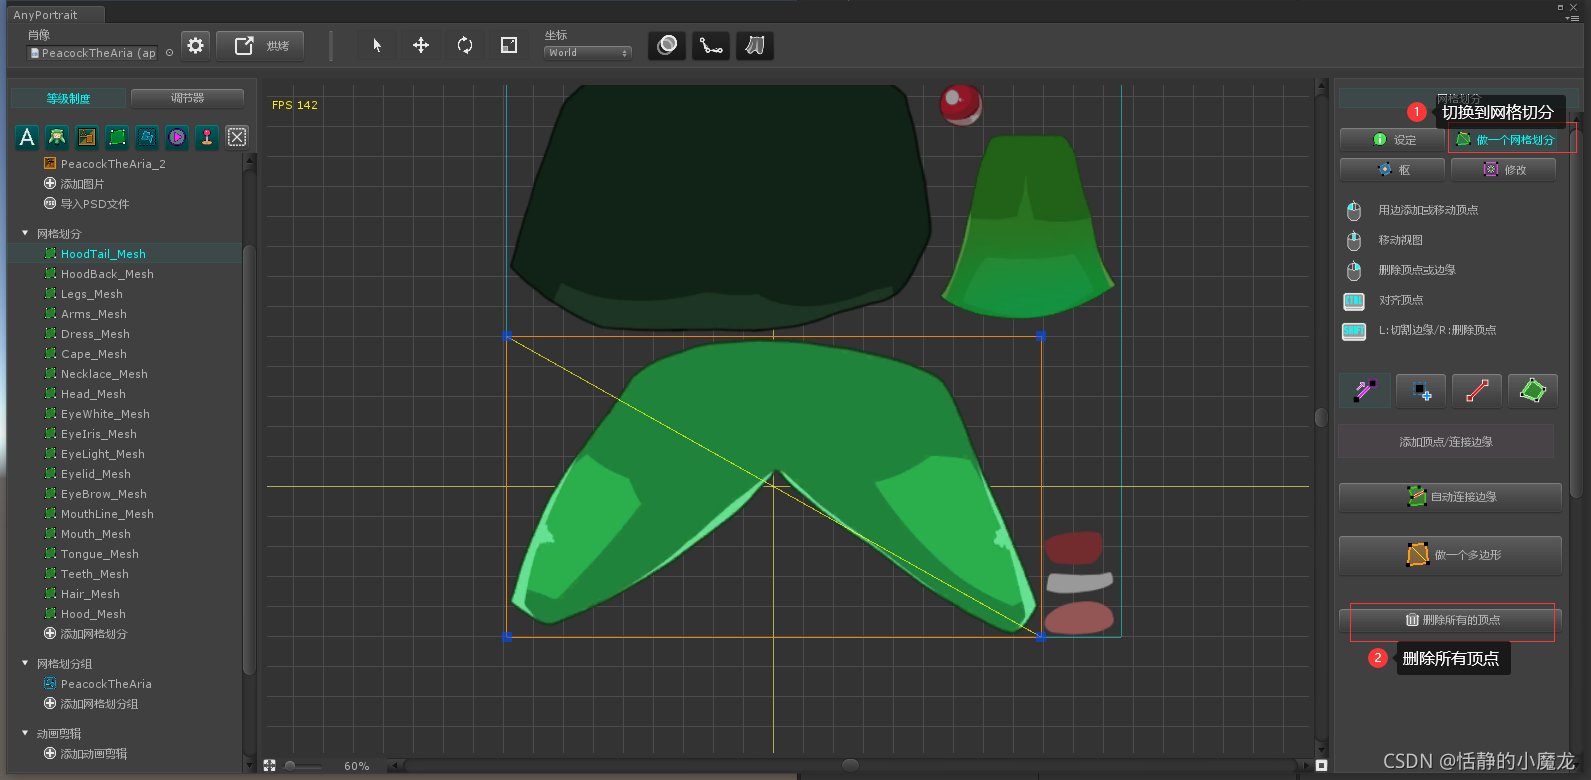Screen dimensions: 1591x780
Task: Click 做一个多边形 make polygons button
Action: 1450,555
